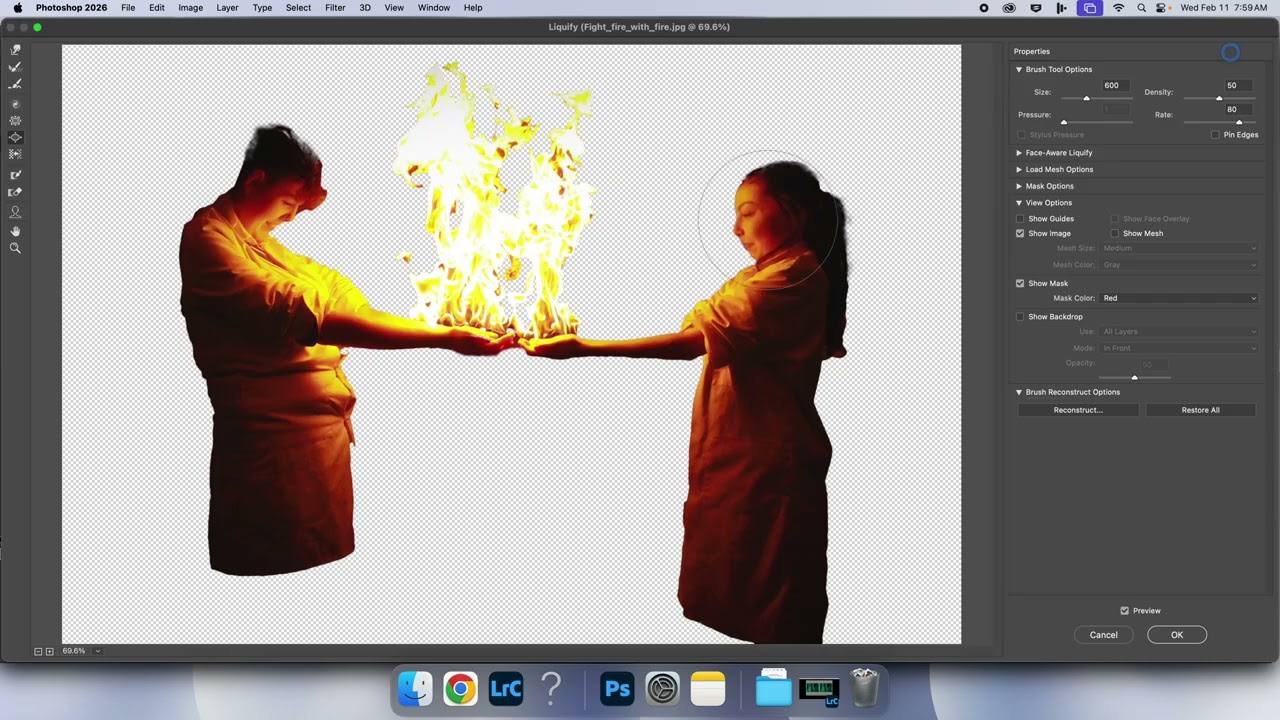
Task: Expand the Load Mesh Options section
Action: click(x=1019, y=170)
